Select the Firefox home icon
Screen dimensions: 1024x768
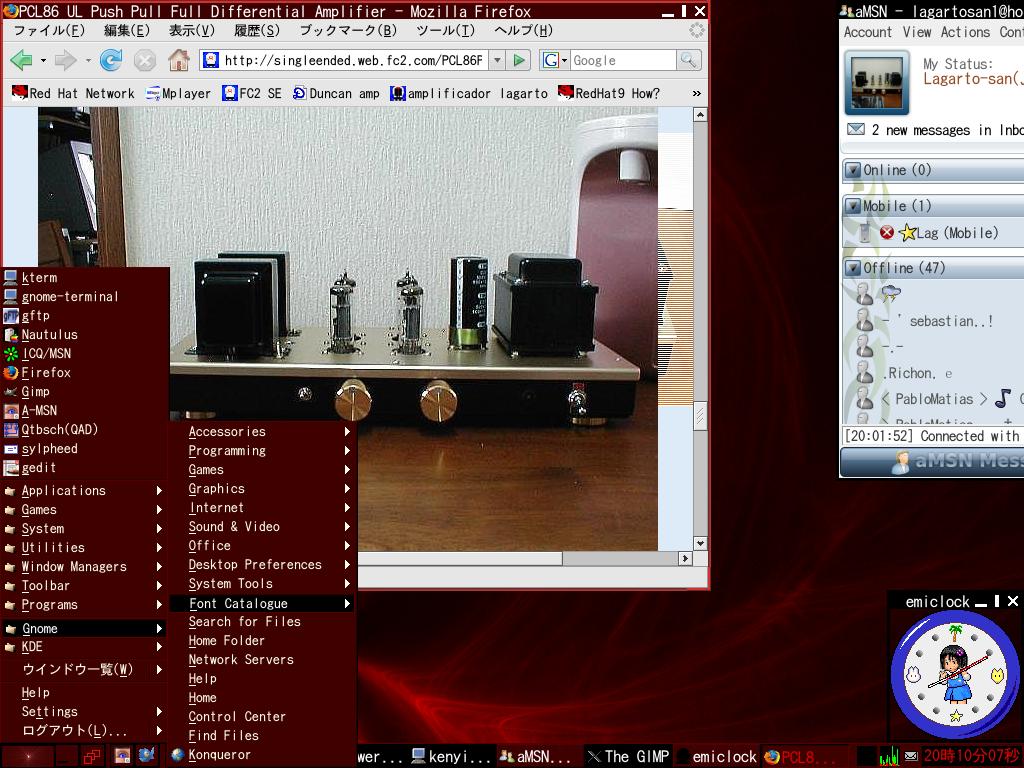(x=178, y=60)
